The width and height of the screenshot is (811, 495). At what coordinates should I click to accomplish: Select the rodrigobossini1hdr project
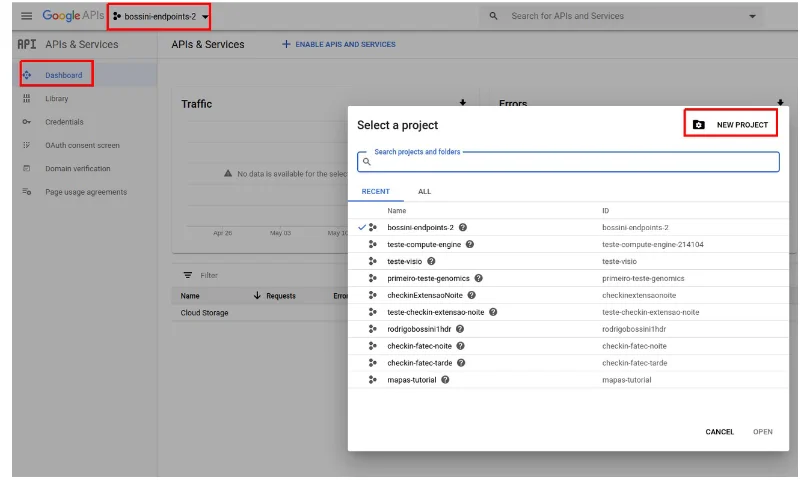(x=568, y=329)
